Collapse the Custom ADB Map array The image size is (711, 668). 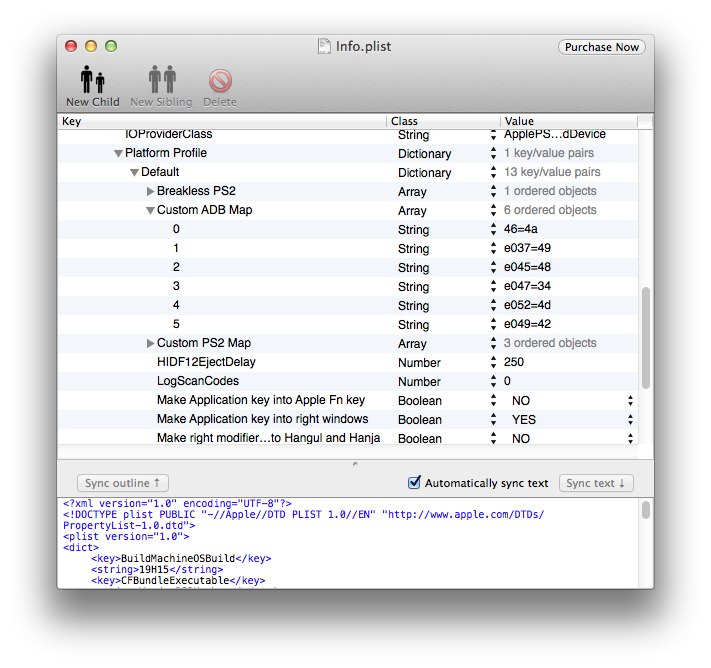(x=151, y=211)
